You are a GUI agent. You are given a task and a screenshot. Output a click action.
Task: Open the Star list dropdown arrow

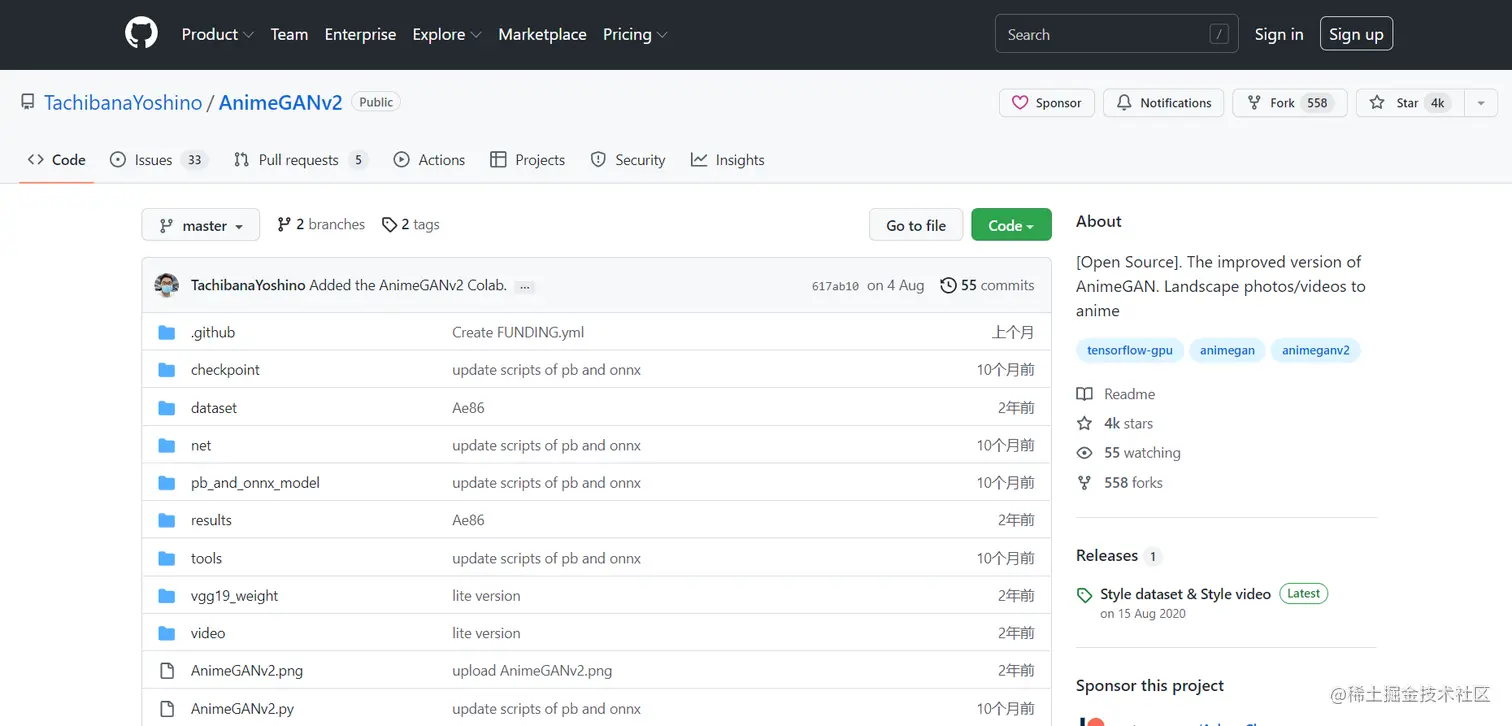coord(1481,103)
